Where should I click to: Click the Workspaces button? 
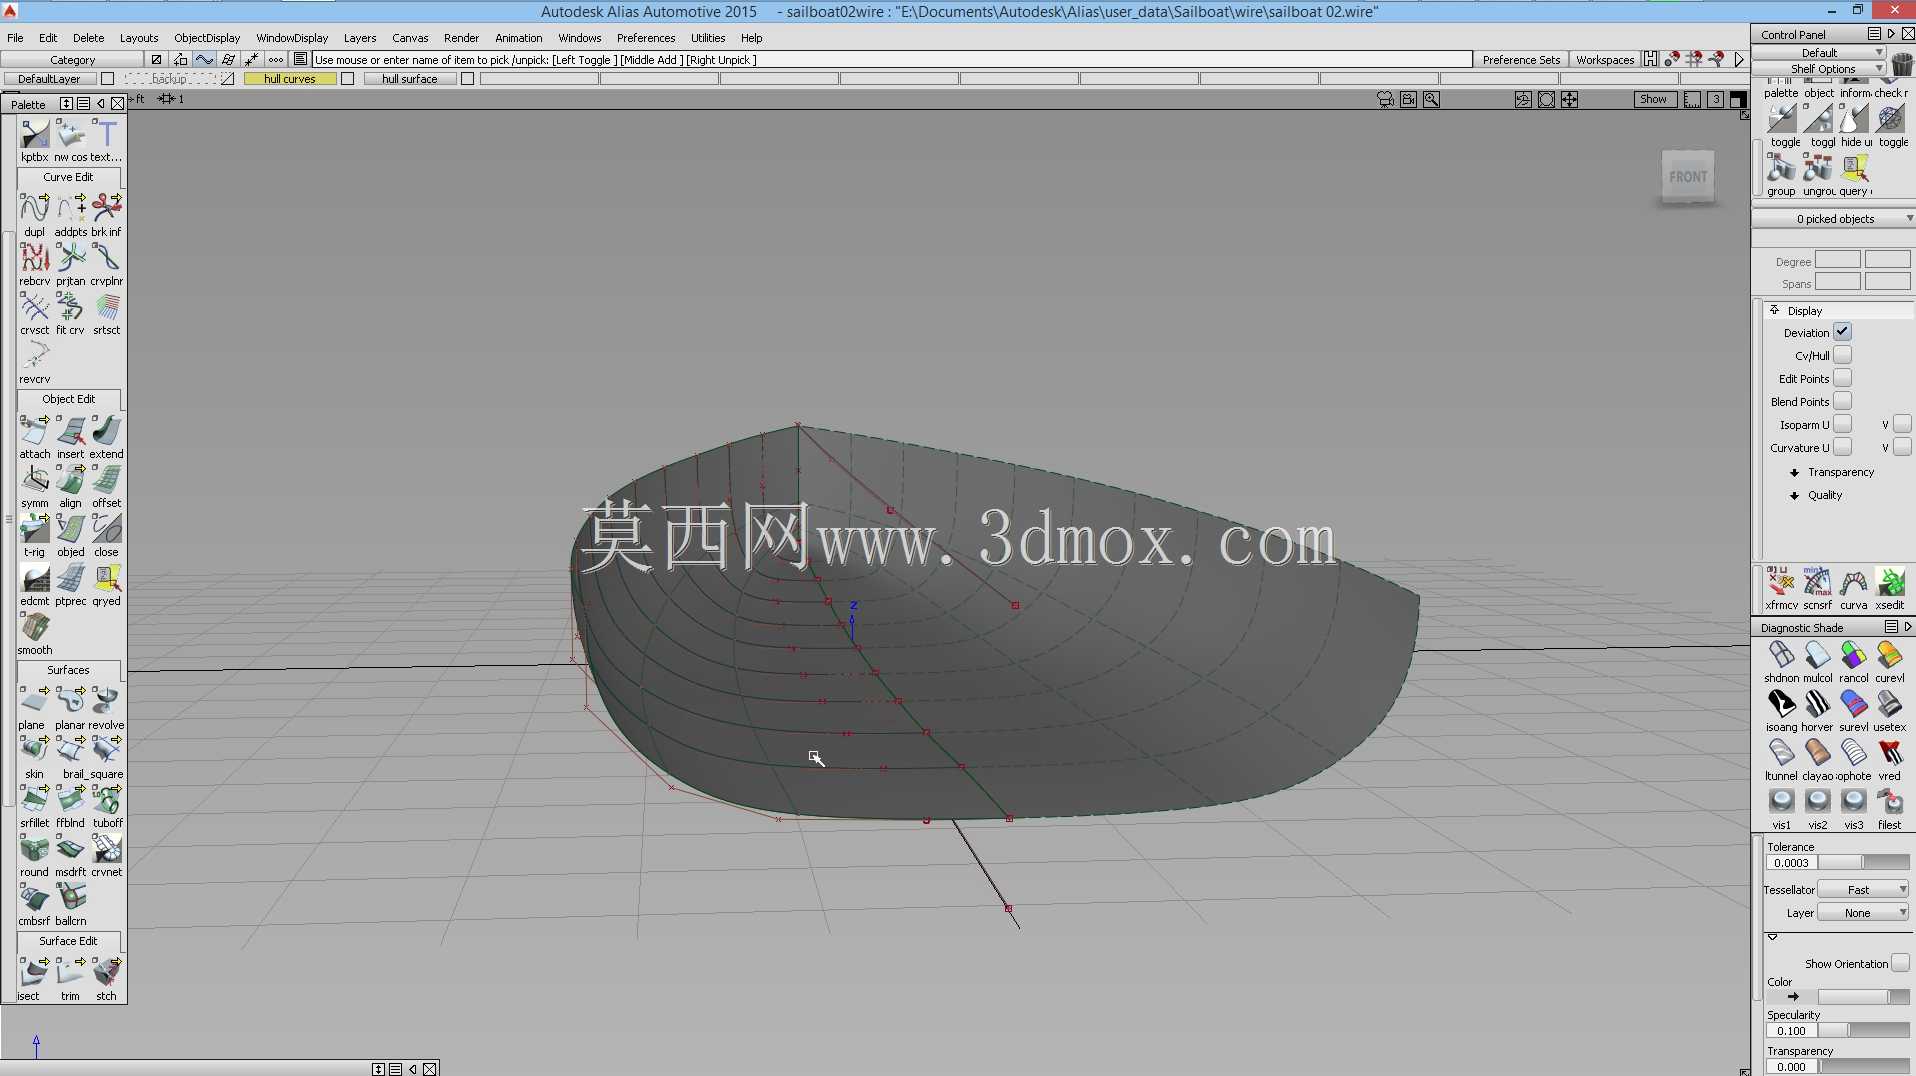(x=1605, y=60)
